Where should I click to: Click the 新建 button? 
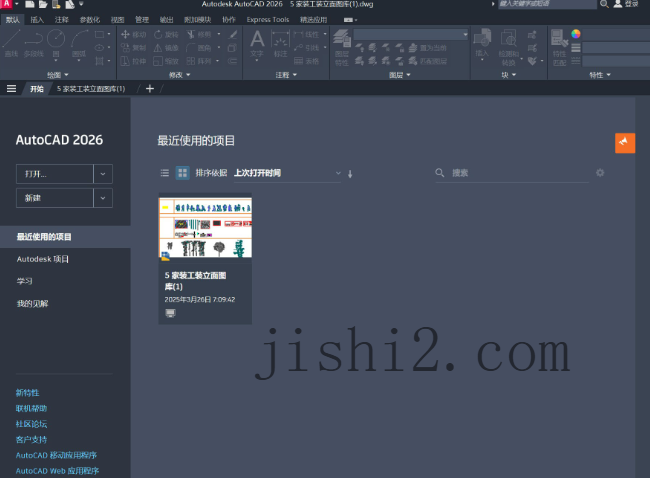pyautogui.click(x=55, y=198)
